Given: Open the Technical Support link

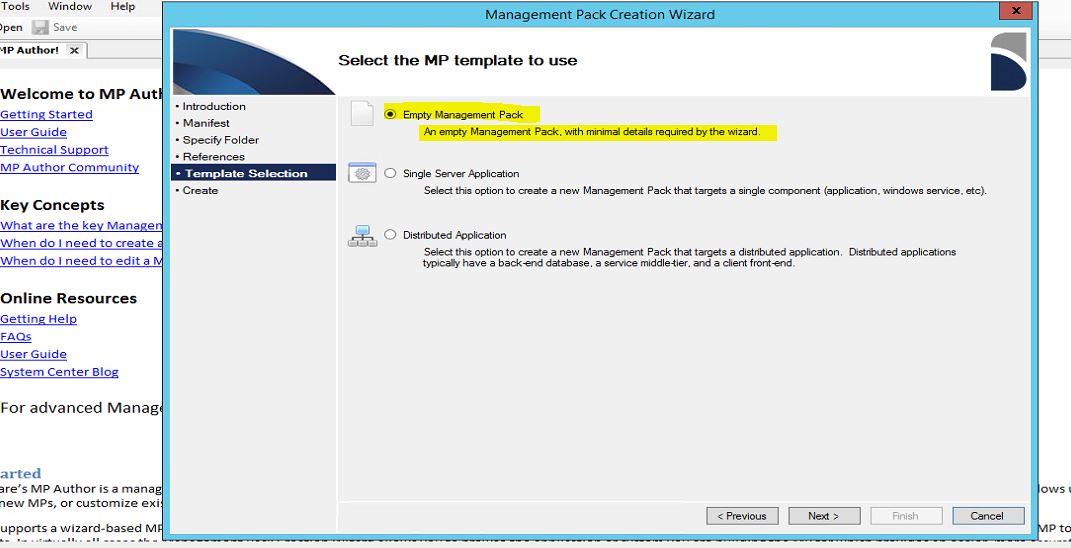Looking at the screenshot, I should [x=54, y=150].
